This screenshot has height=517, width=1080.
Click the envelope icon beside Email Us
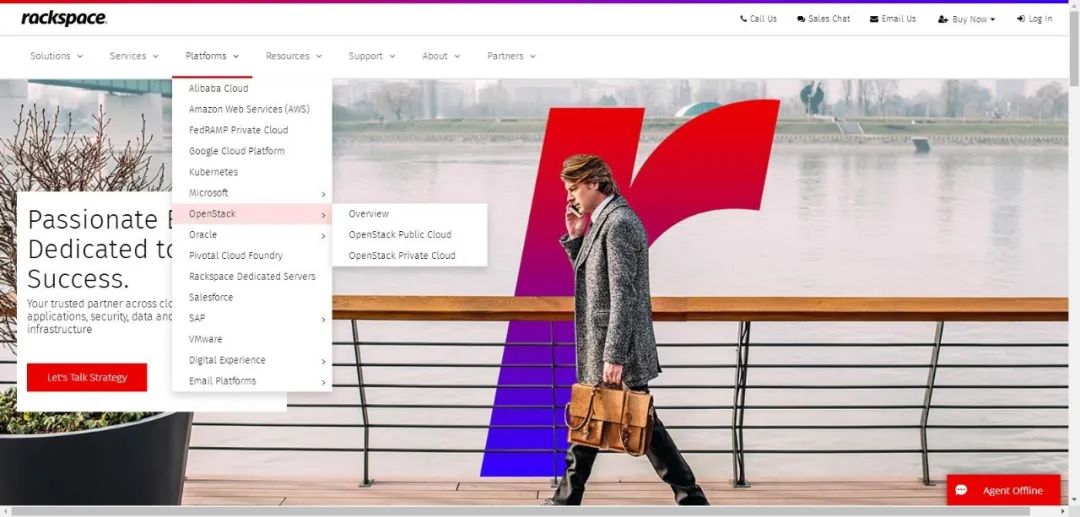(x=874, y=19)
